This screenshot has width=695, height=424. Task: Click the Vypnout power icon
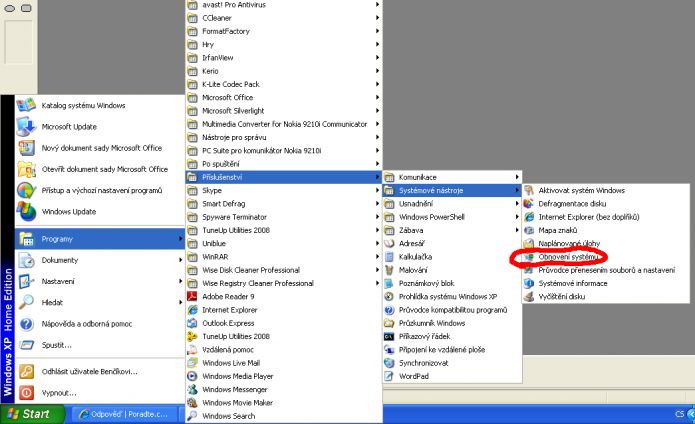pyautogui.click(x=26, y=393)
